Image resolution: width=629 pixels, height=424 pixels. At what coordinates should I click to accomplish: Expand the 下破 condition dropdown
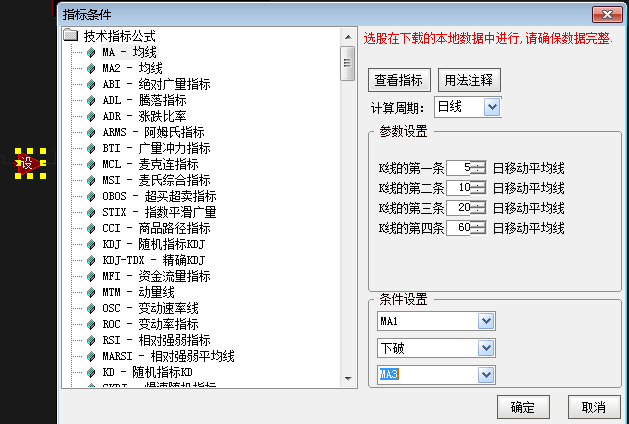click(486, 348)
